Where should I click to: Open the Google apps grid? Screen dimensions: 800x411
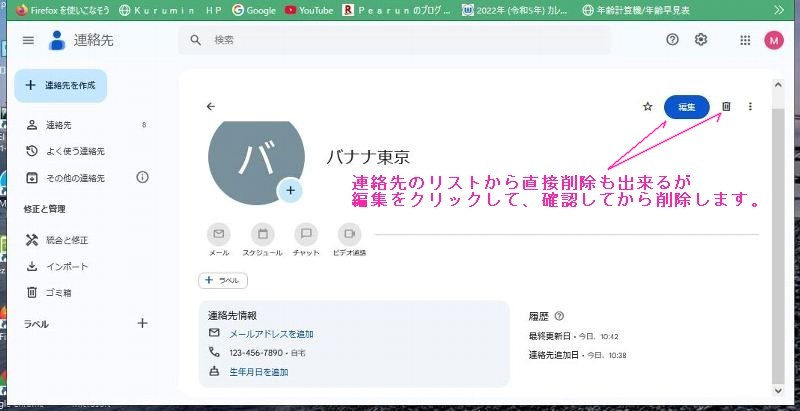coord(745,40)
